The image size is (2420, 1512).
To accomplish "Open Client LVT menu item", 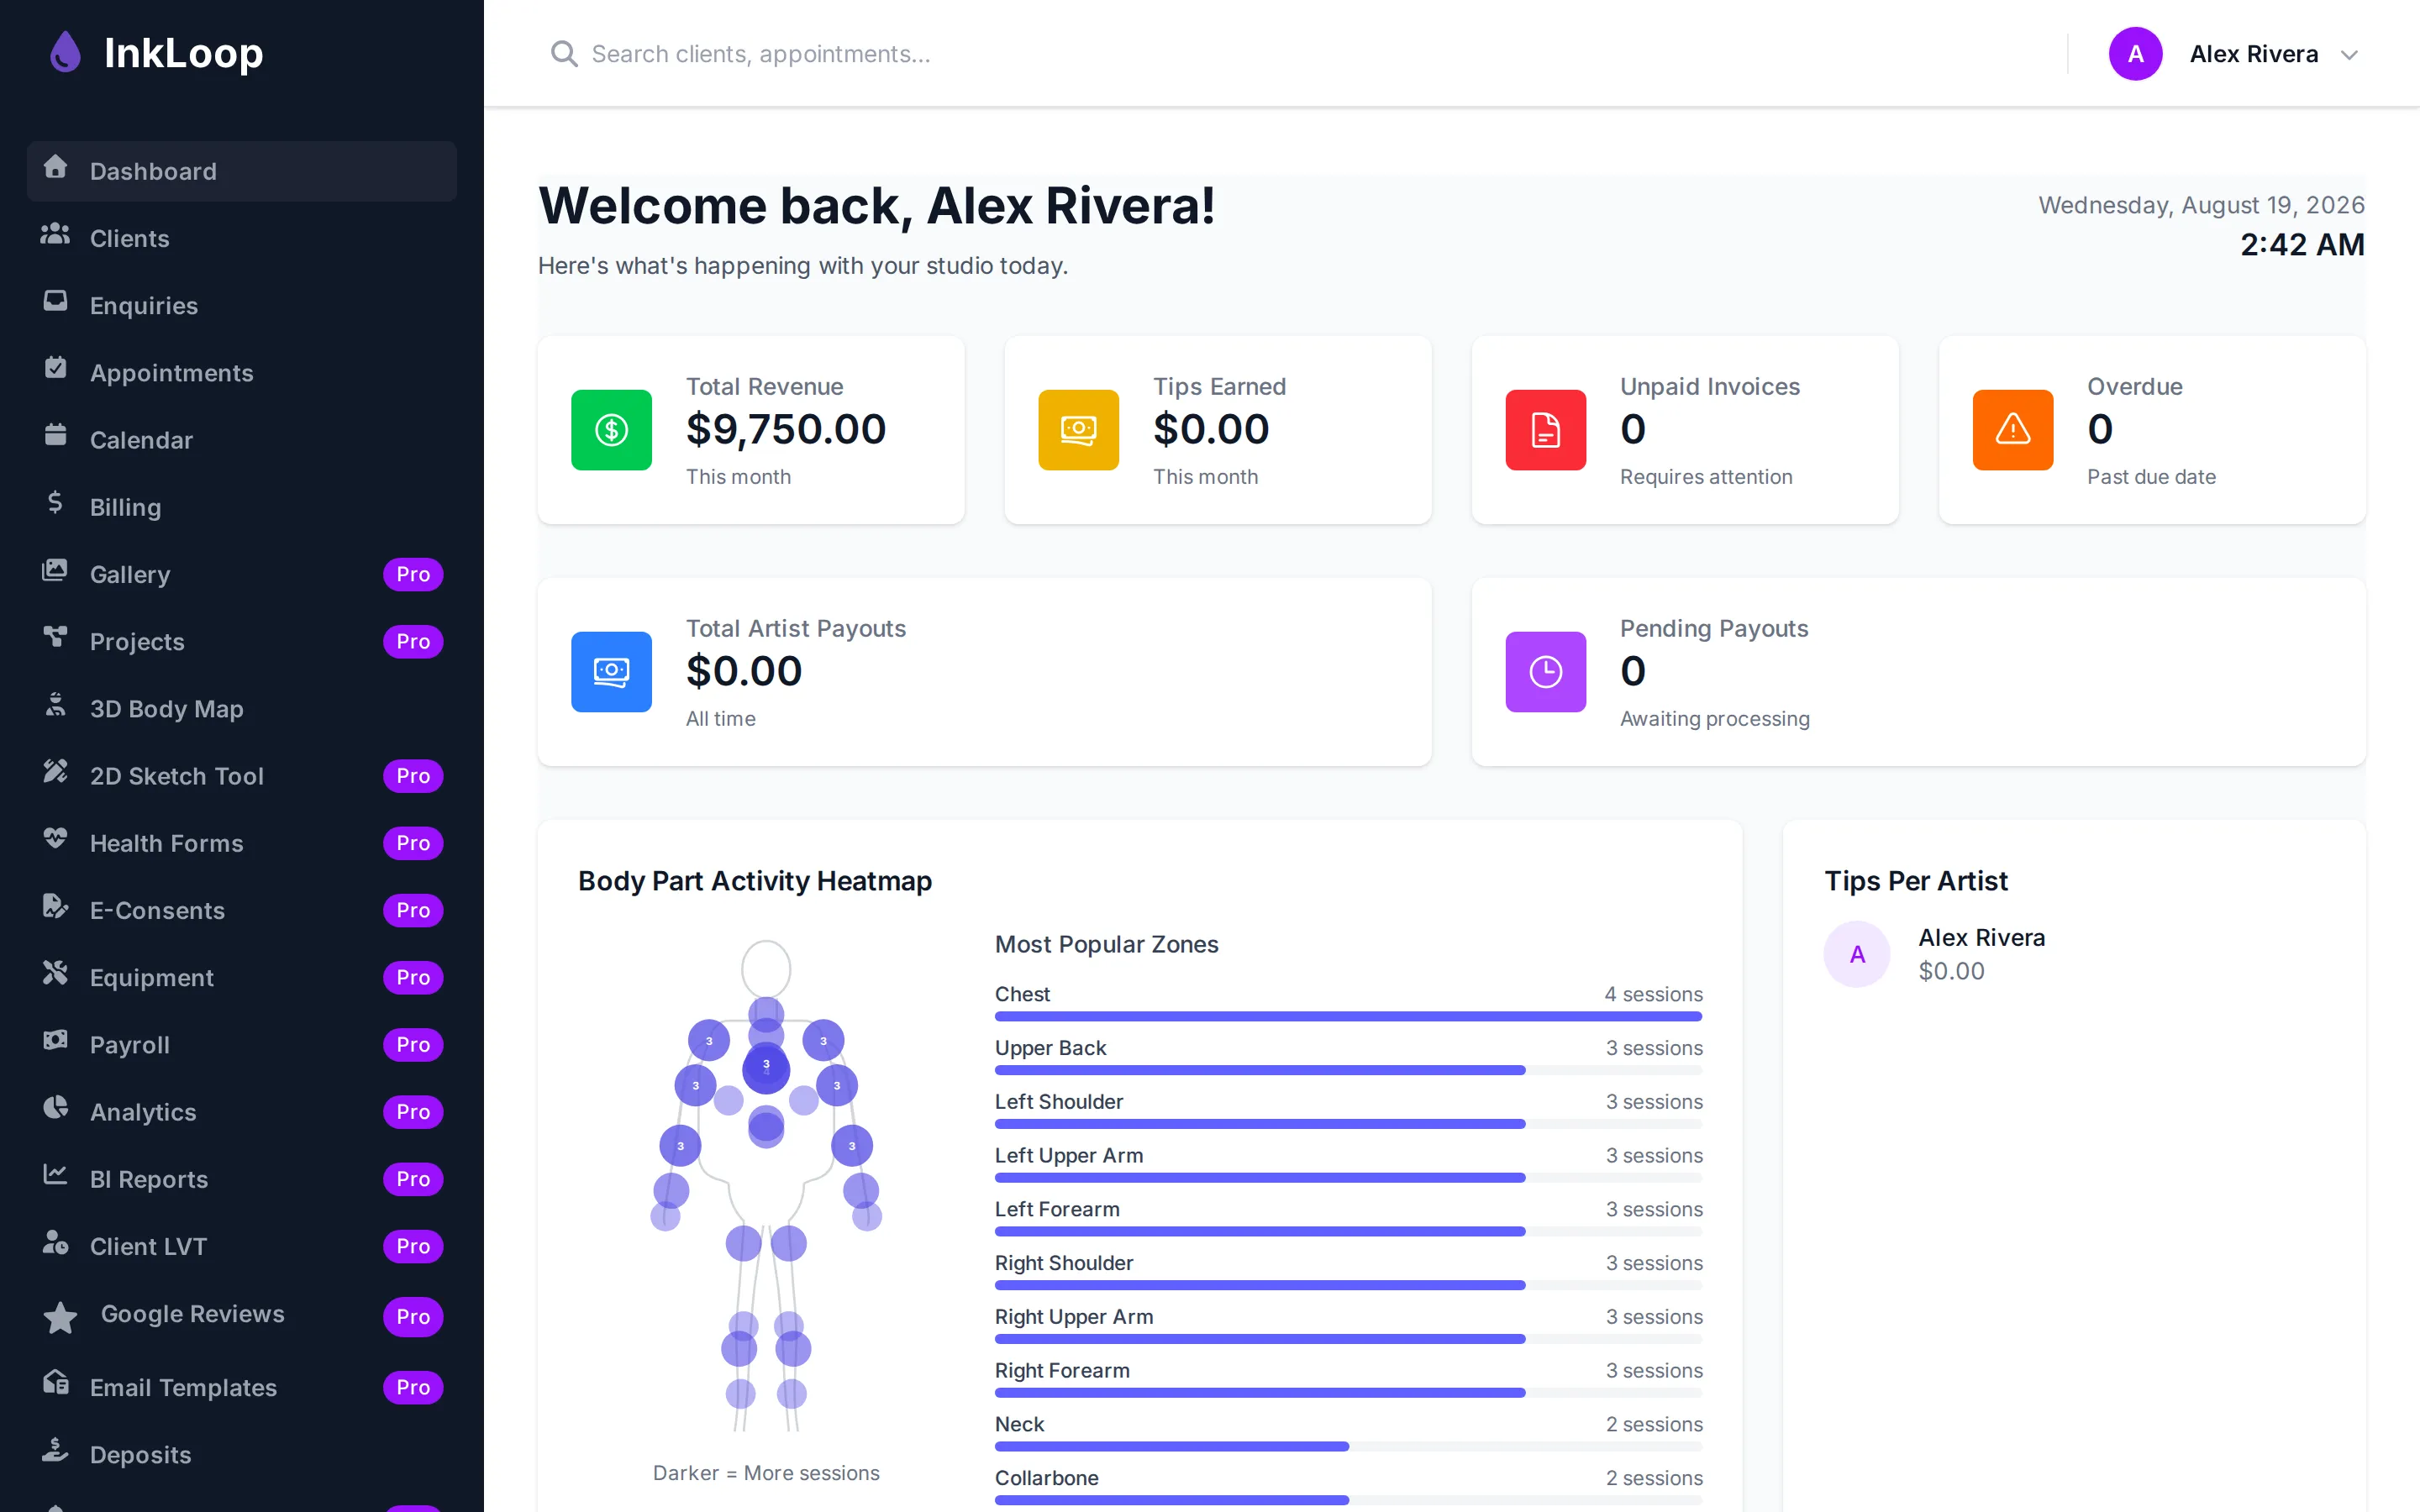I will point(242,1246).
